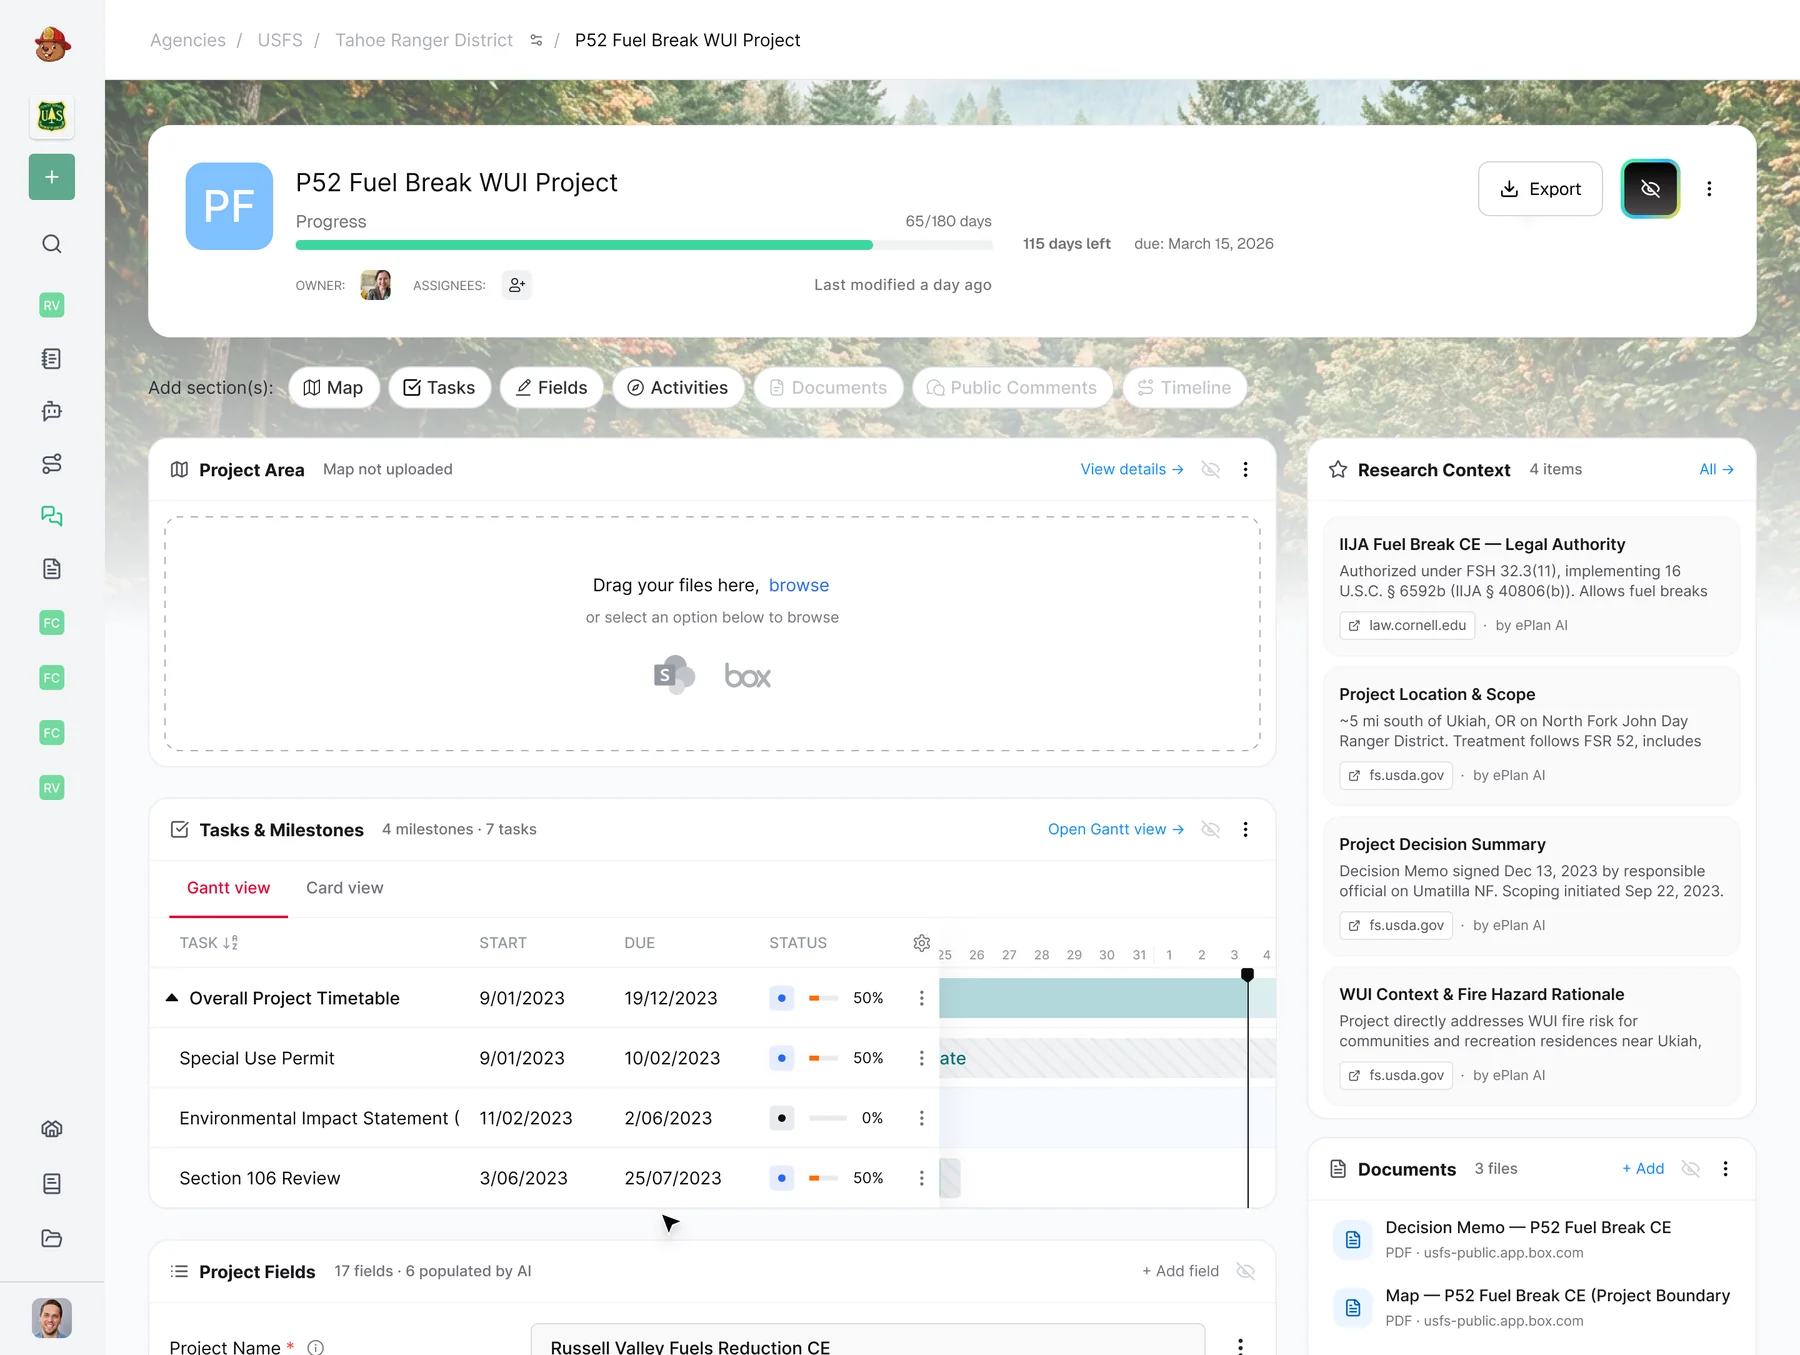The width and height of the screenshot is (1800, 1355).
Task: Choose SharePoint as upload source
Action: click(x=674, y=676)
